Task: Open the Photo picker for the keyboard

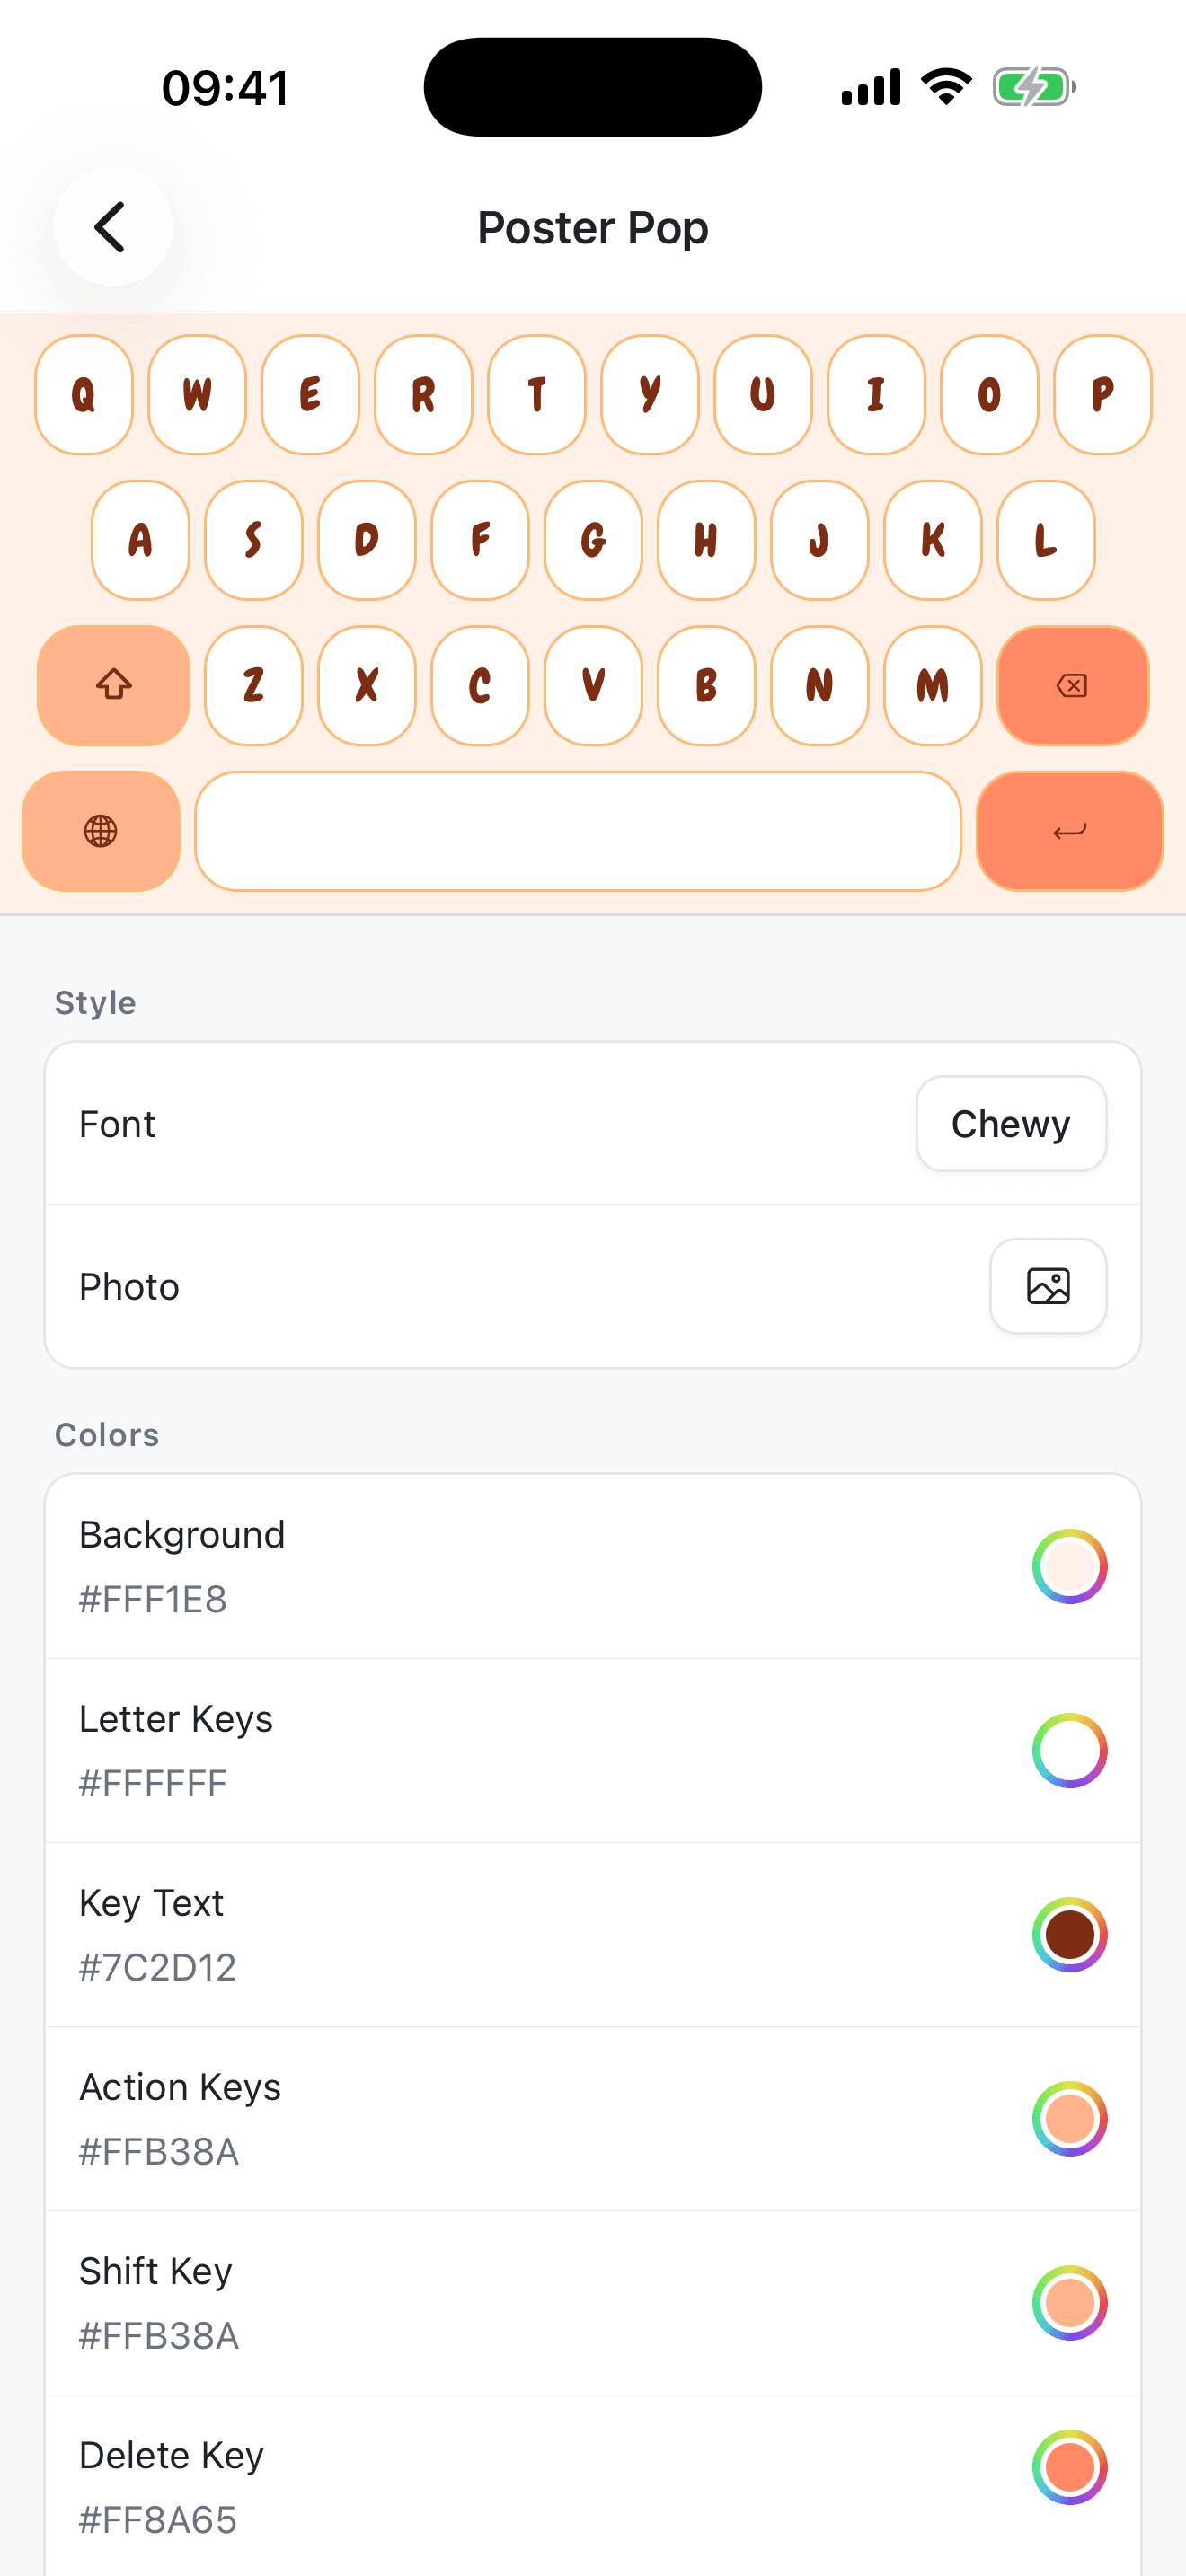Action: [x=1047, y=1287]
